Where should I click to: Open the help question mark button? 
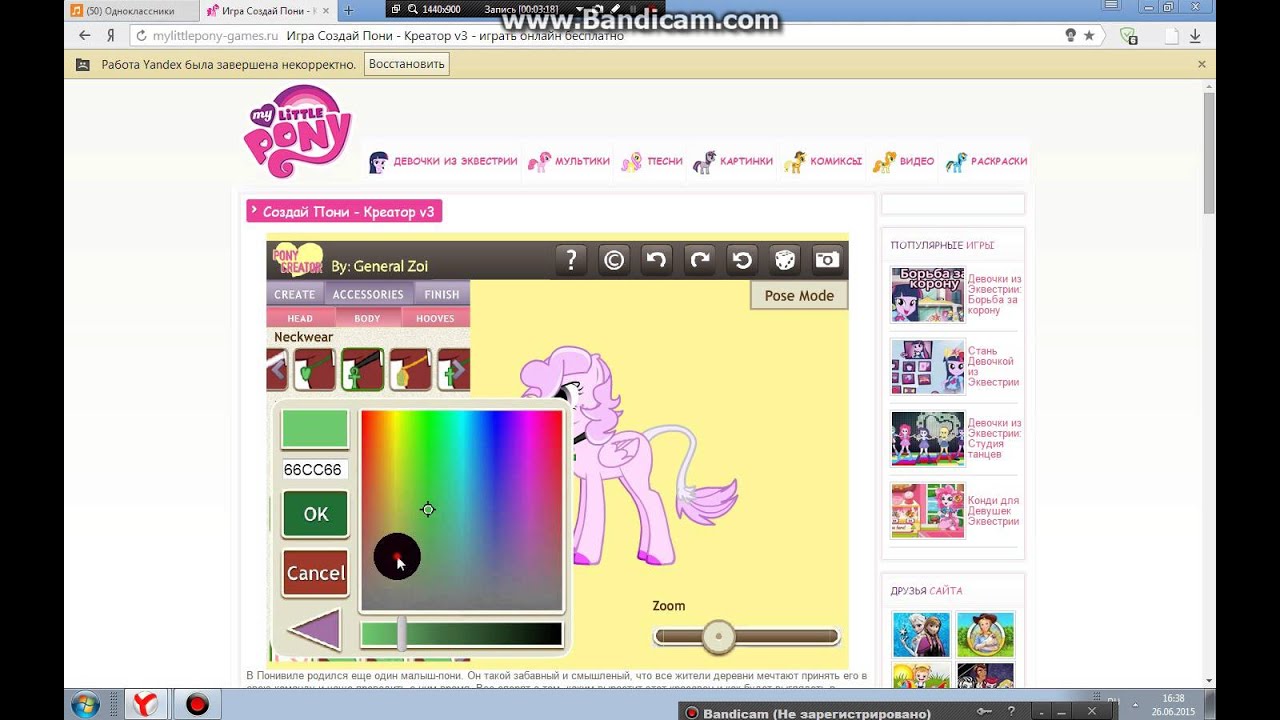[571, 260]
